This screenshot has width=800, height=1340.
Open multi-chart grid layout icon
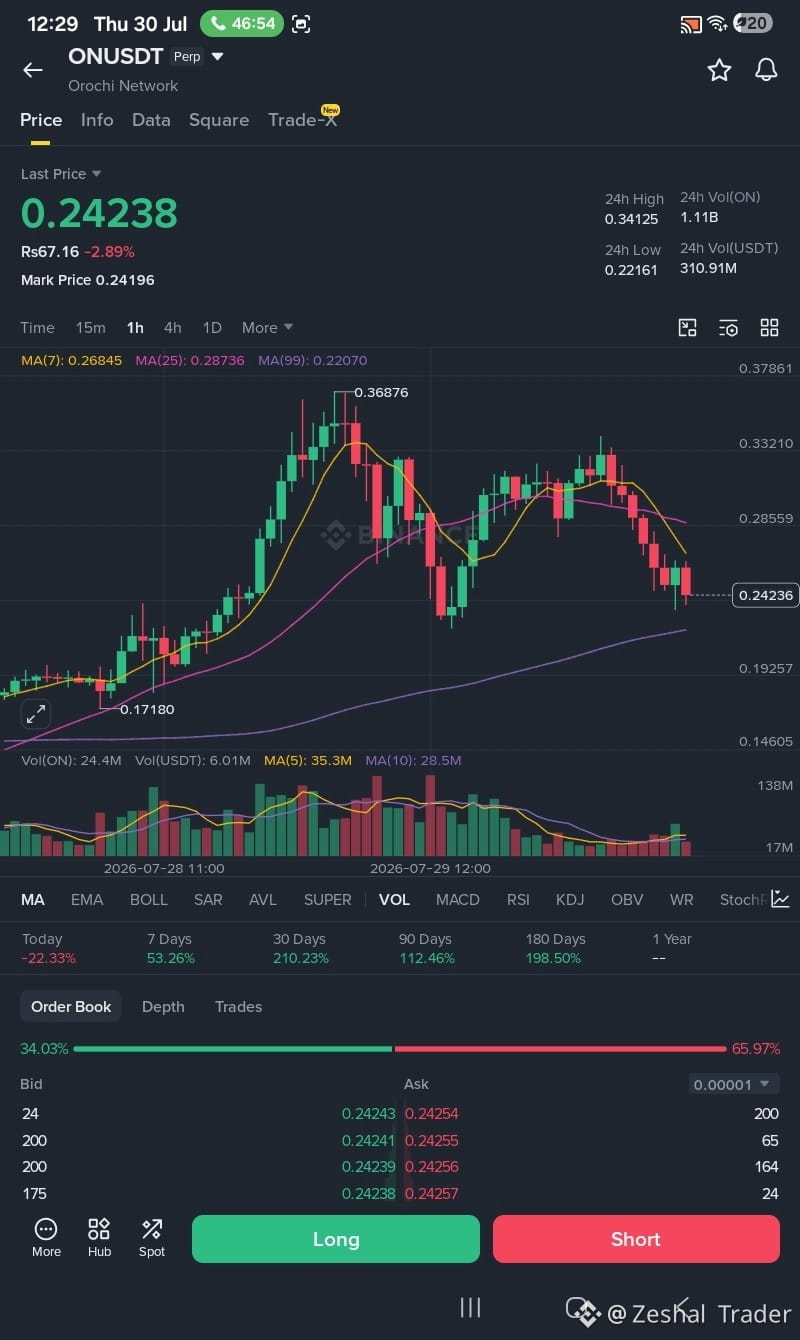pos(769,328)
